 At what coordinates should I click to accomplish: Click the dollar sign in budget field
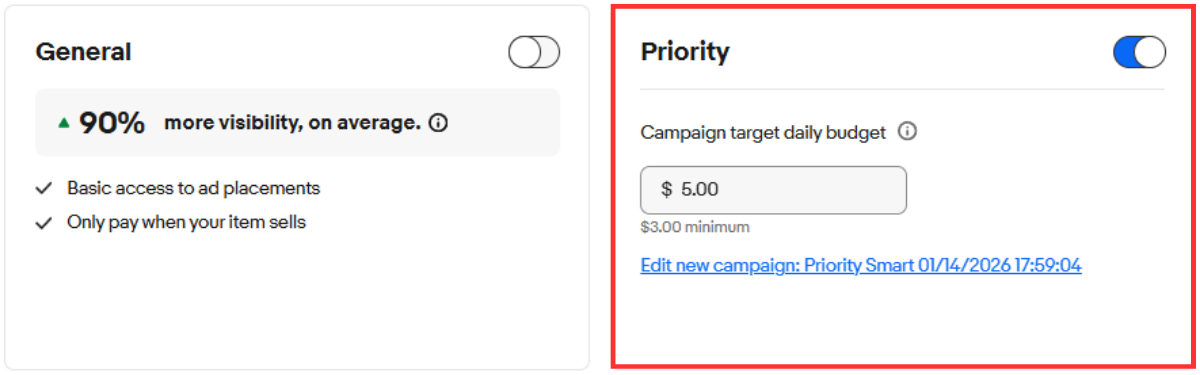coord(666,189)
